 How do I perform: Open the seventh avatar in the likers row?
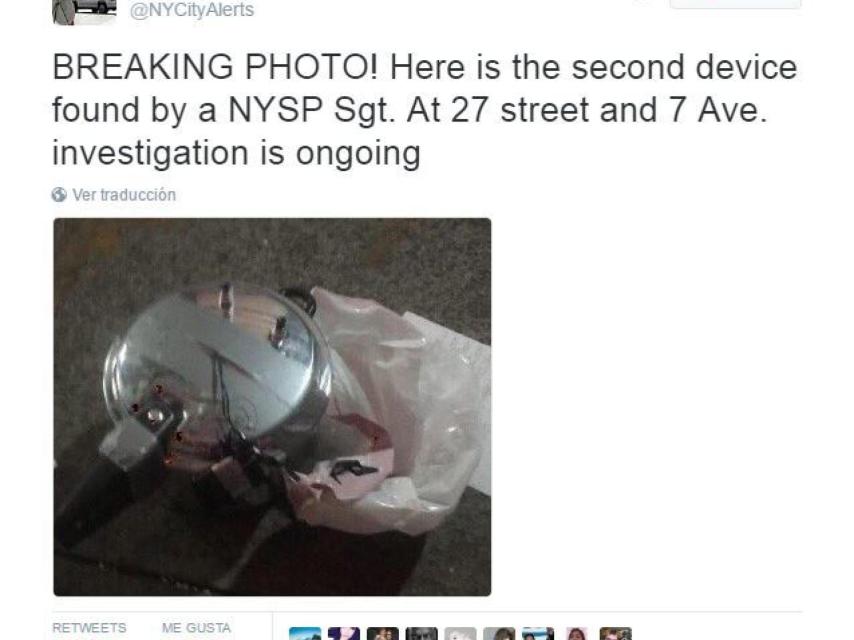(538, 634)
